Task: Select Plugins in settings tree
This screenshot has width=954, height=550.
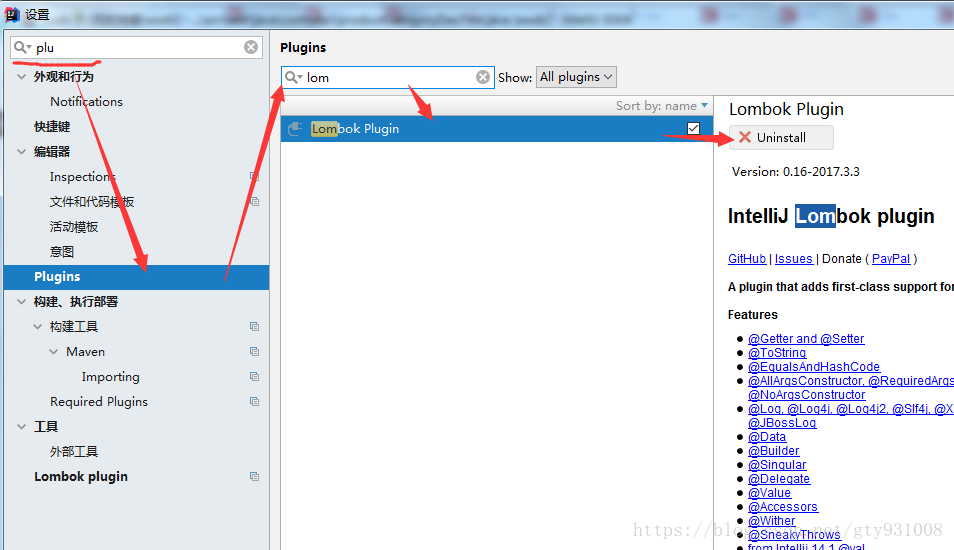Action: click(136, 277)
